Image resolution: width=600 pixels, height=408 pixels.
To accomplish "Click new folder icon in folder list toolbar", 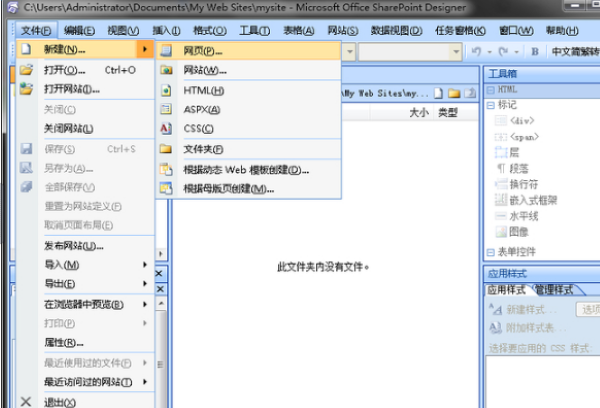I will point(454,93).
